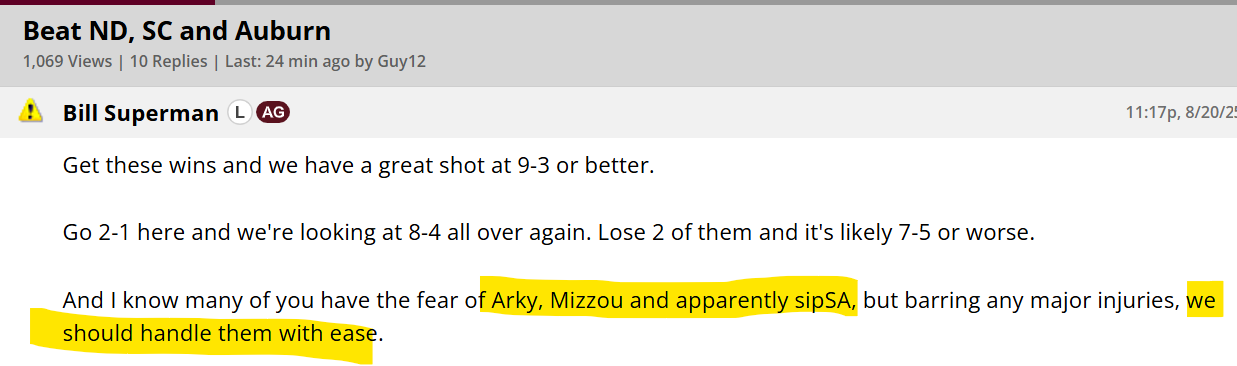
Task: Open the Beat ND, SC and Auburn thread title
Action: tap(177, 31)
